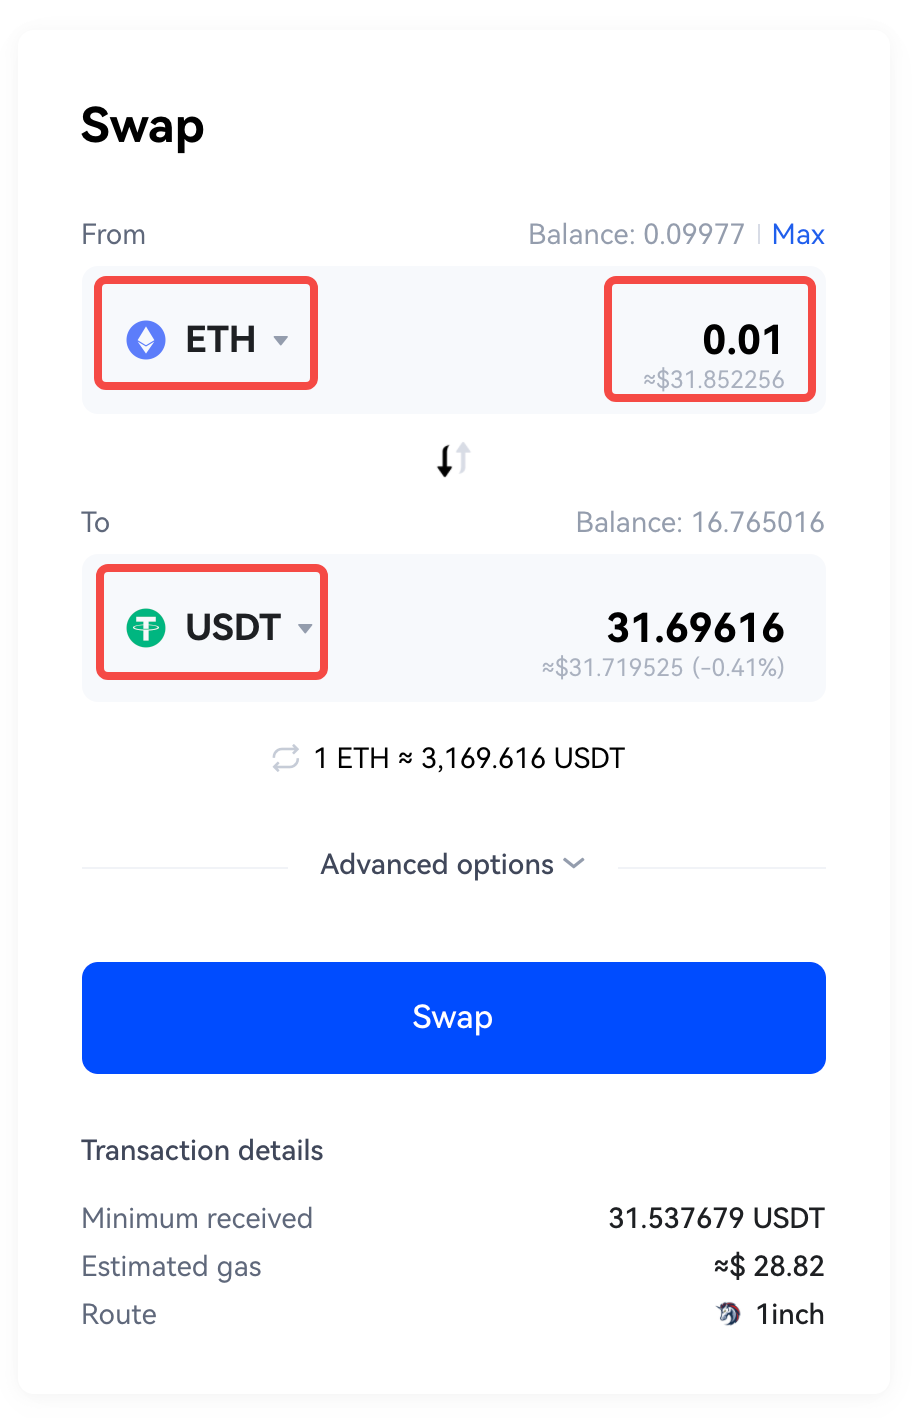Click the 1inch unicorn route icon
The image size is (914, 1418).
tap(730, 1314)
